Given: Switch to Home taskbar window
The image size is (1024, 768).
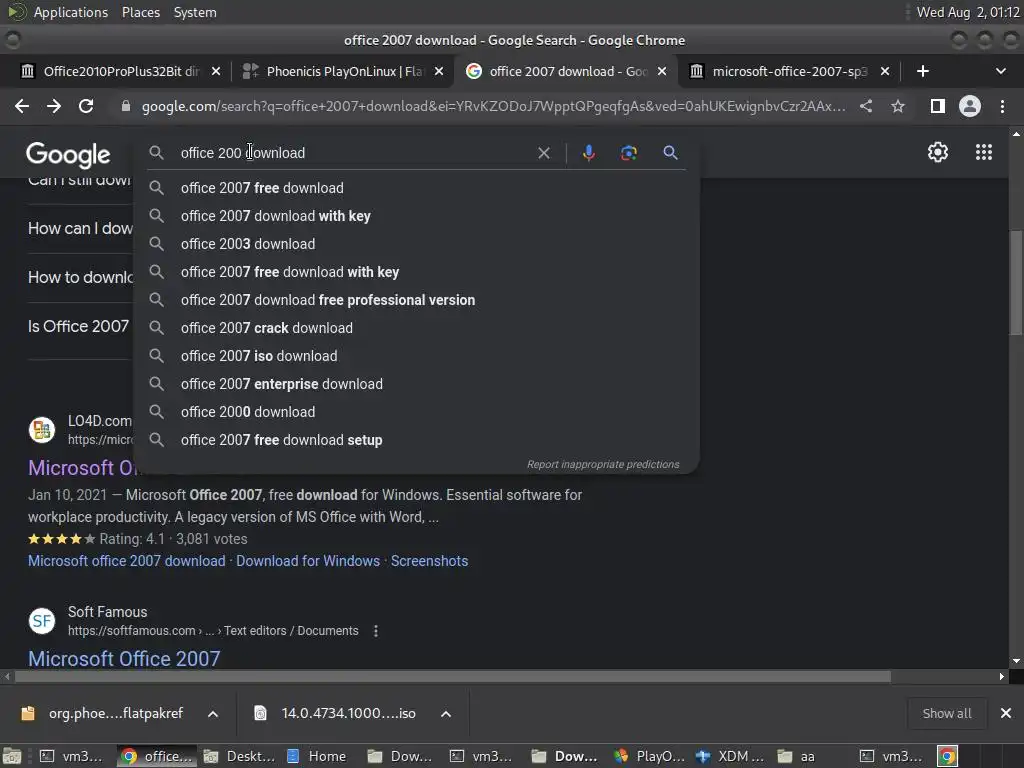Looking at the screenshot, I should pos(317,756).
